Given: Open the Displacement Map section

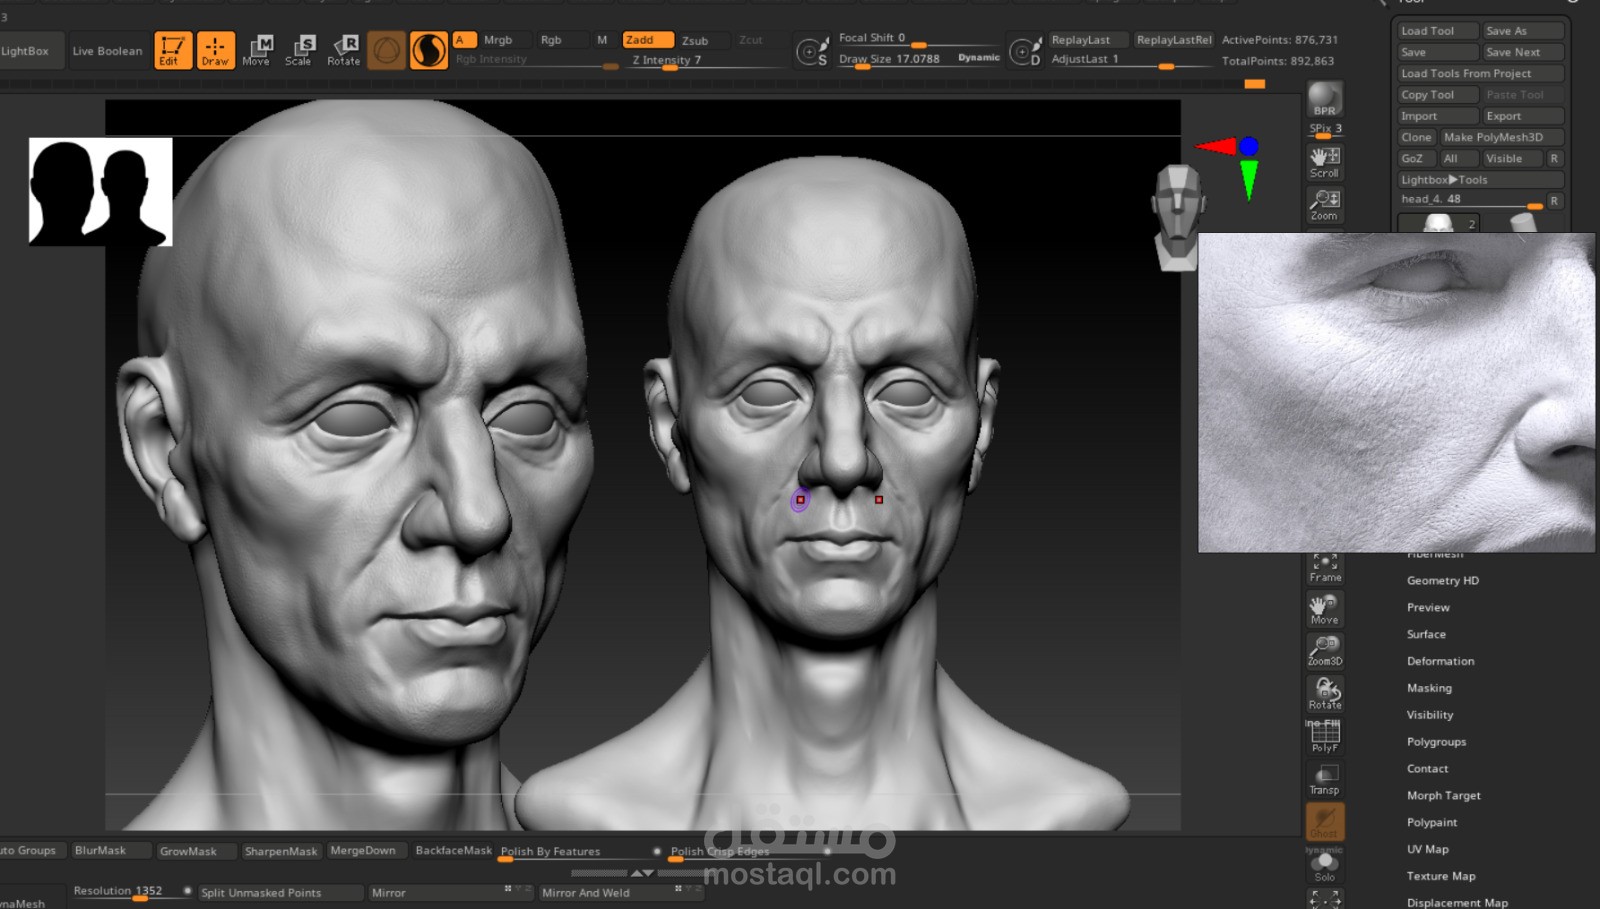Looking at the screenshot, I should point(1457,902).
